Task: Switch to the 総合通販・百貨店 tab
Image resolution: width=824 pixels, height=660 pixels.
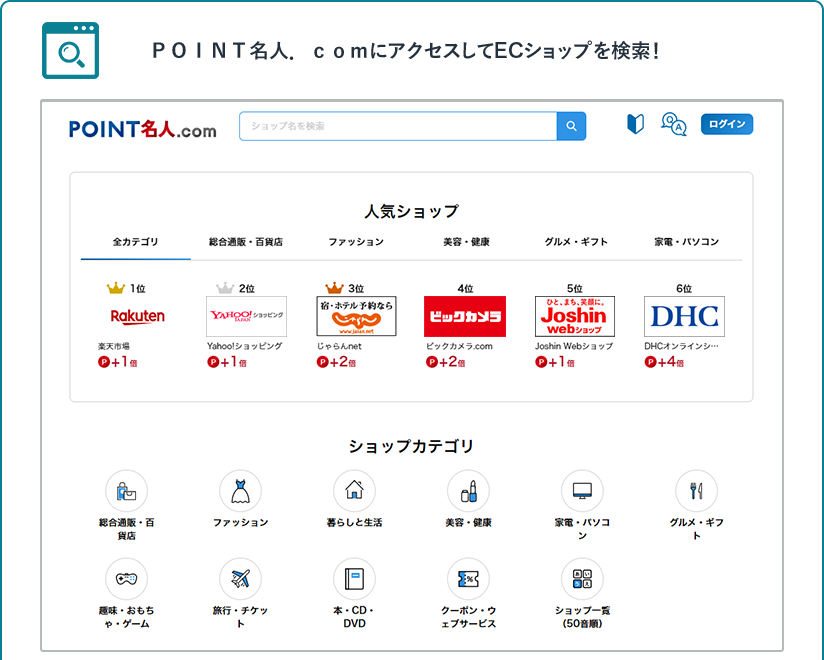Action: pyautogui.click(x=246, y=242)
